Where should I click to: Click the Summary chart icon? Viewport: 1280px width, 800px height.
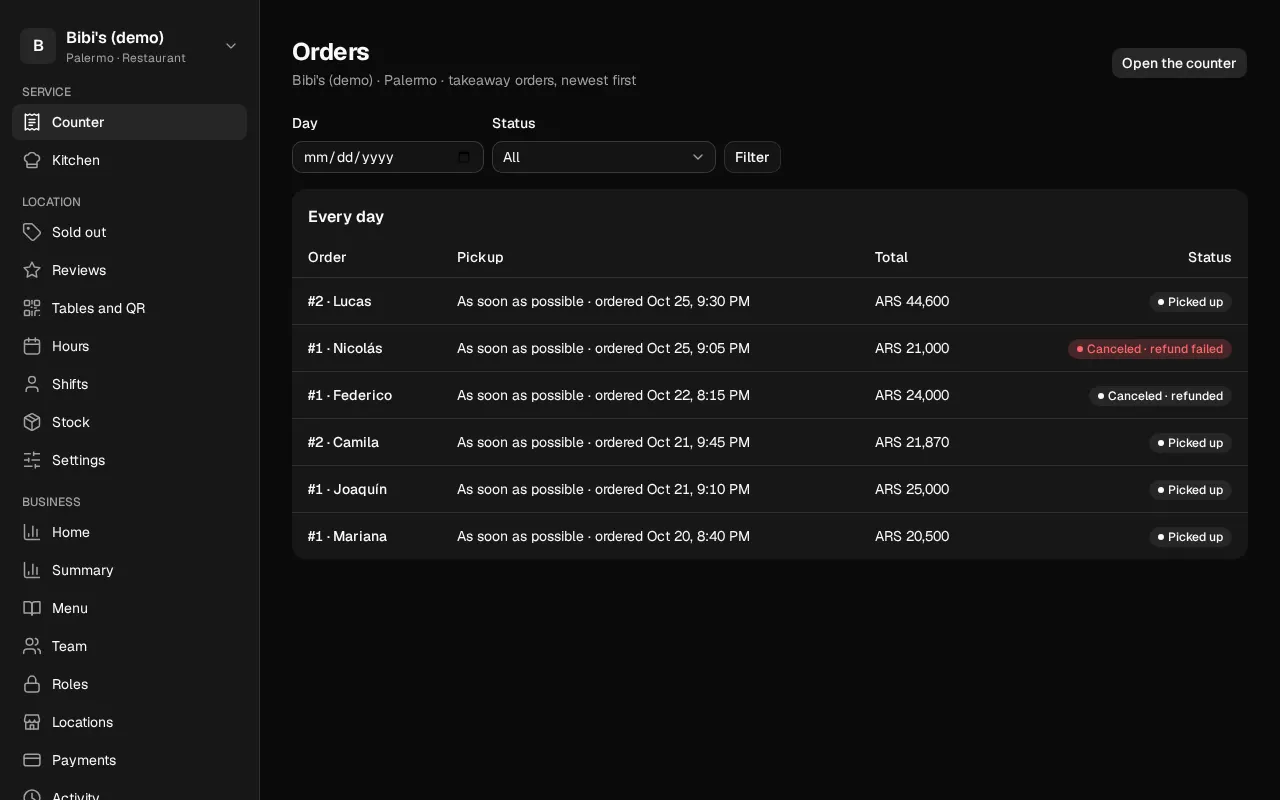(32, 570)
